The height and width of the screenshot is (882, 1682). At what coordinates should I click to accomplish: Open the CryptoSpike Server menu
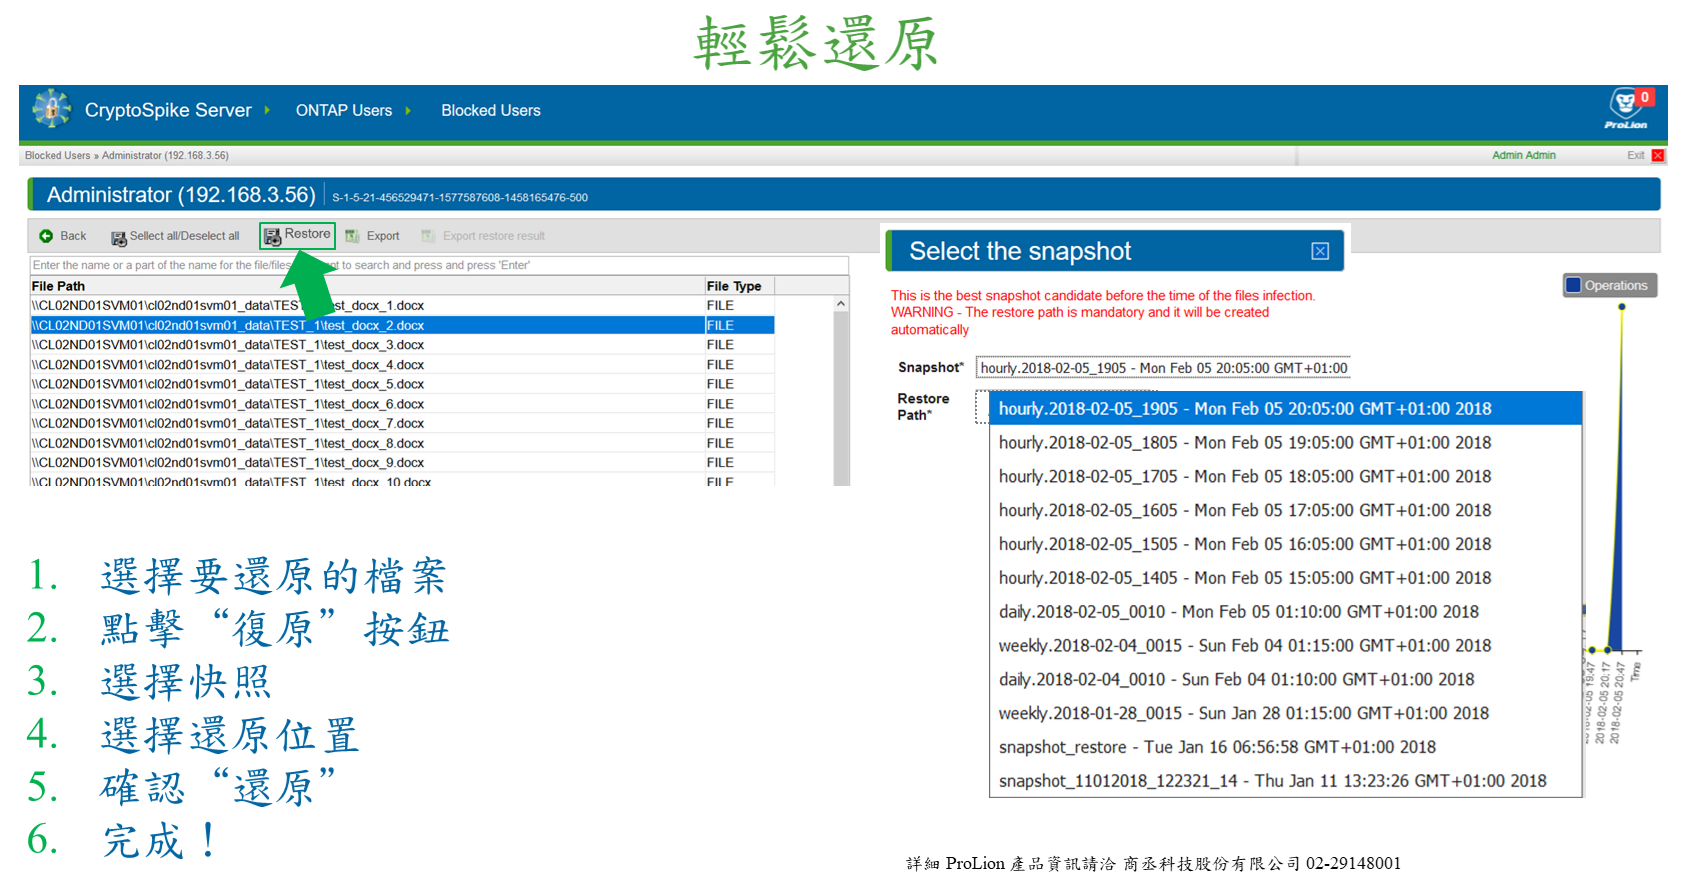(x=168, y=110)
